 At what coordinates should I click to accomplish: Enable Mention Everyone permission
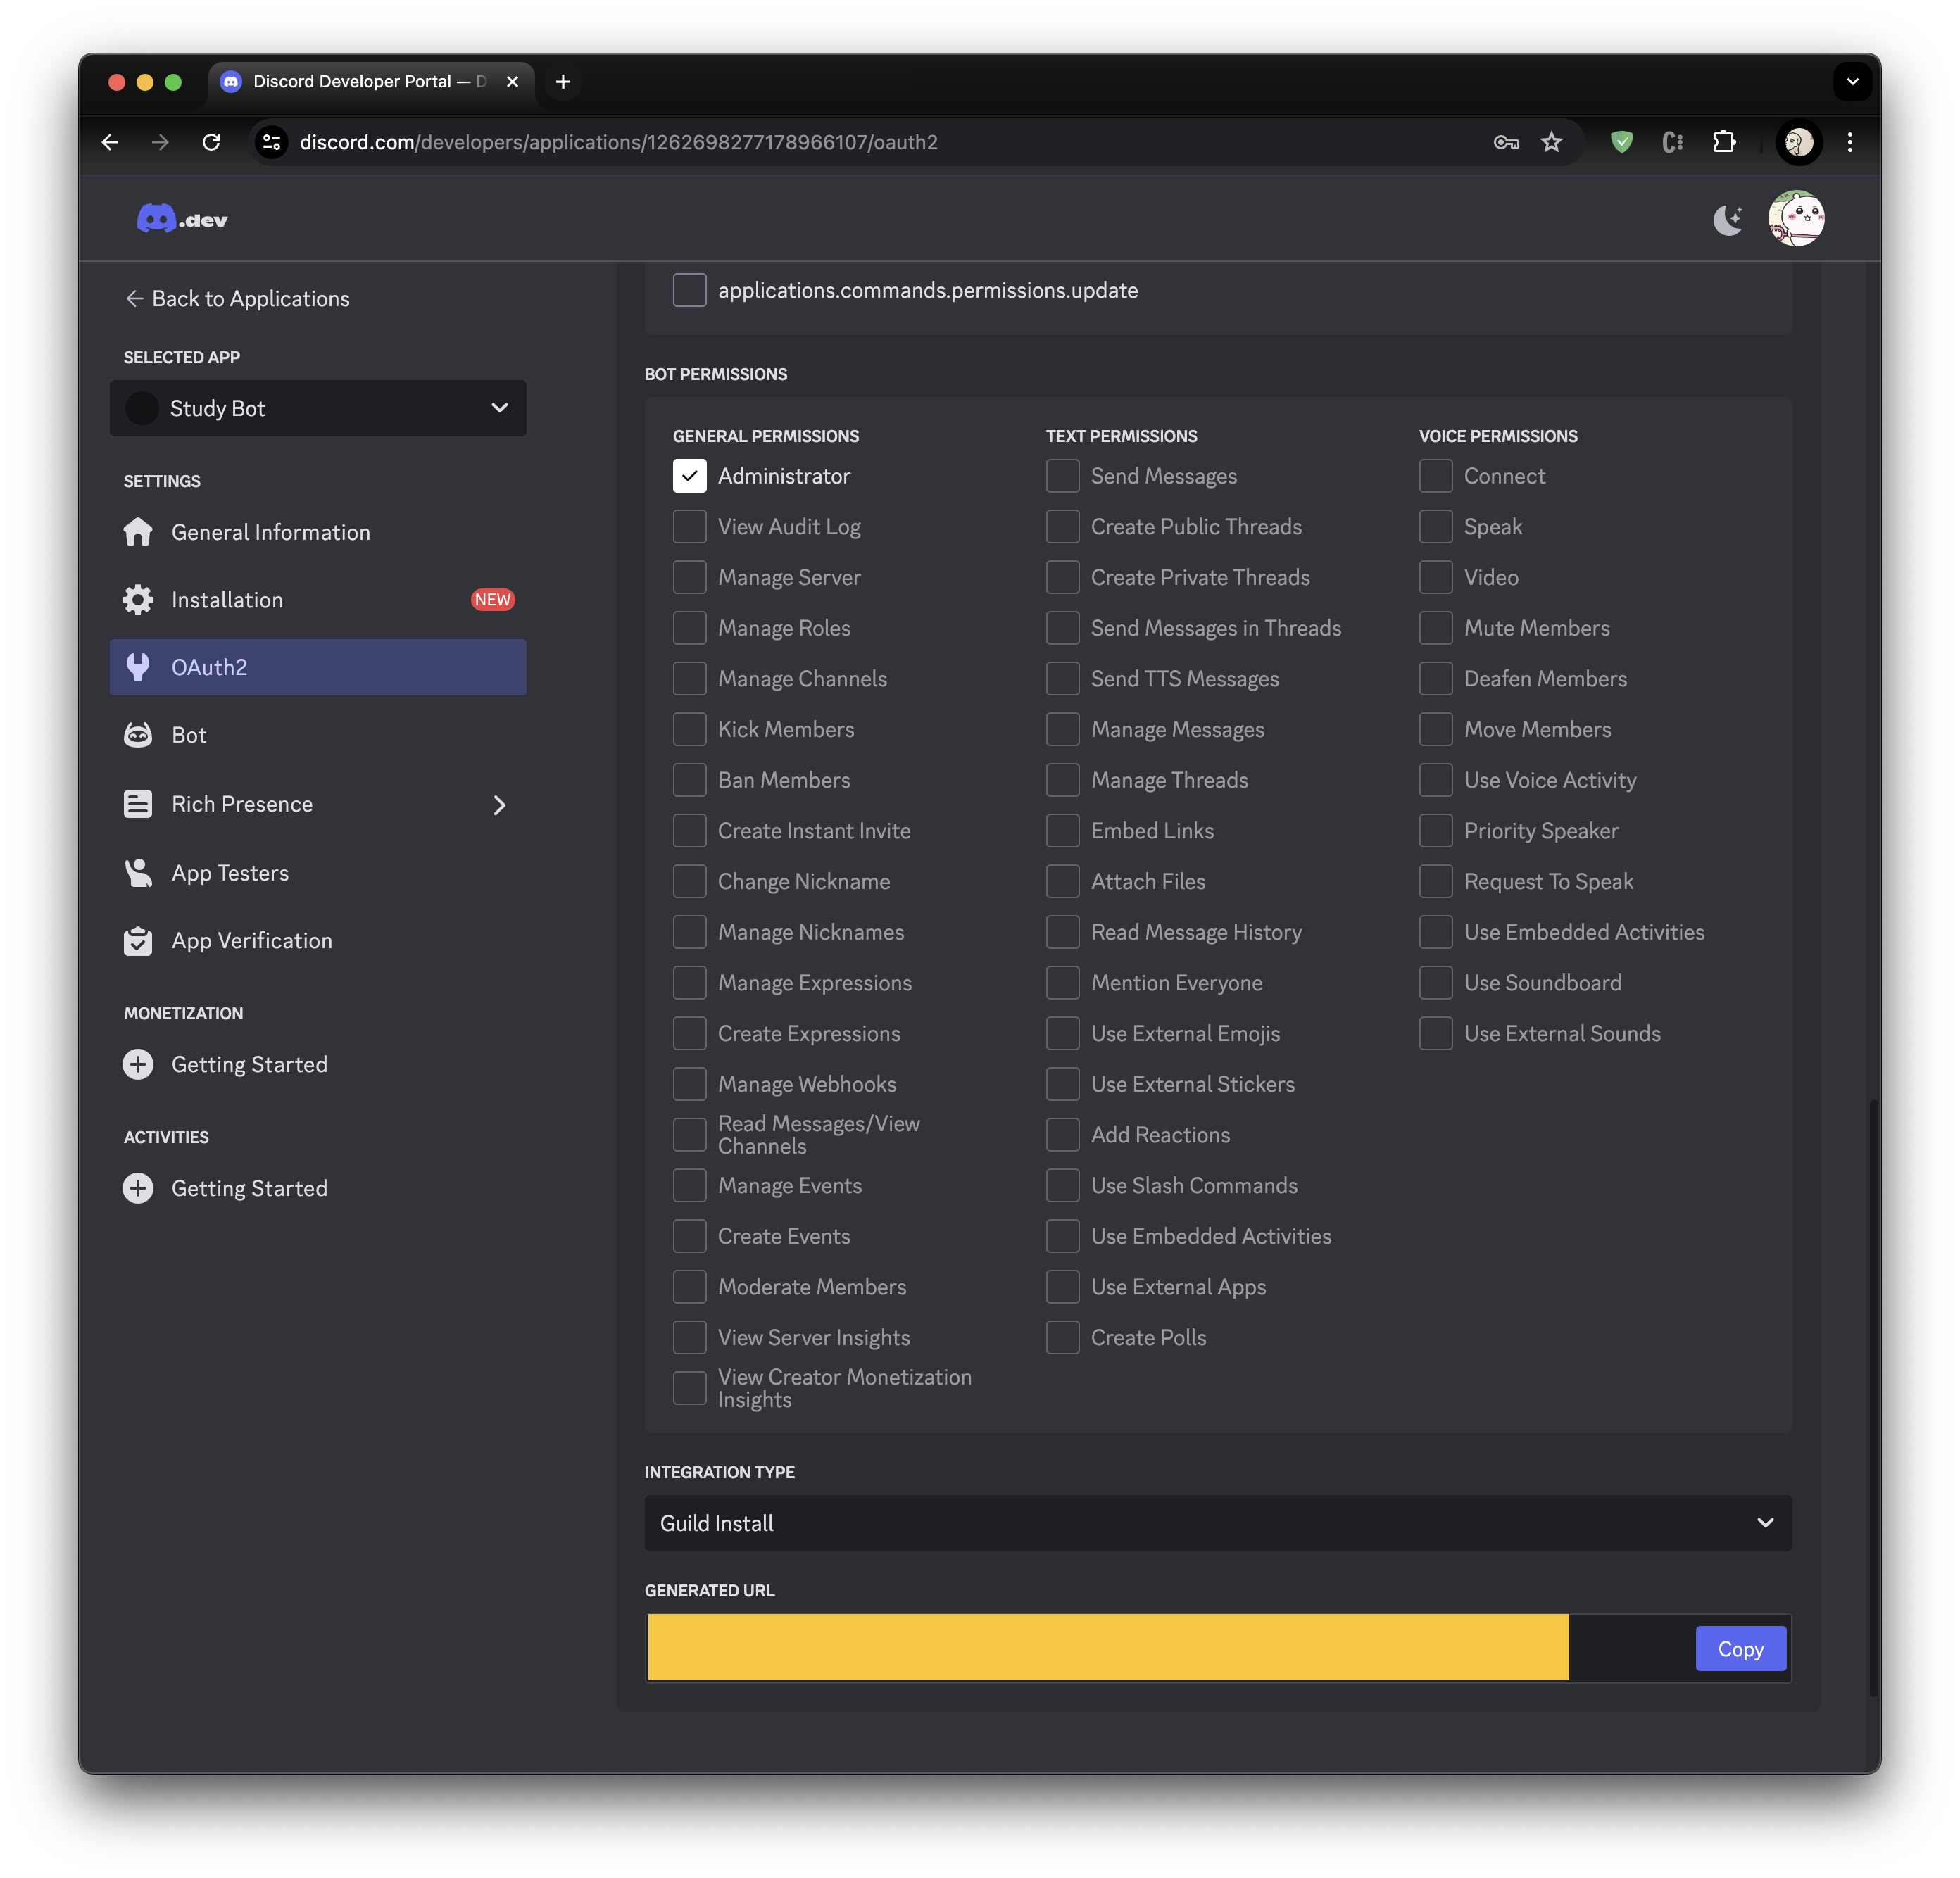coord(1063,983)
